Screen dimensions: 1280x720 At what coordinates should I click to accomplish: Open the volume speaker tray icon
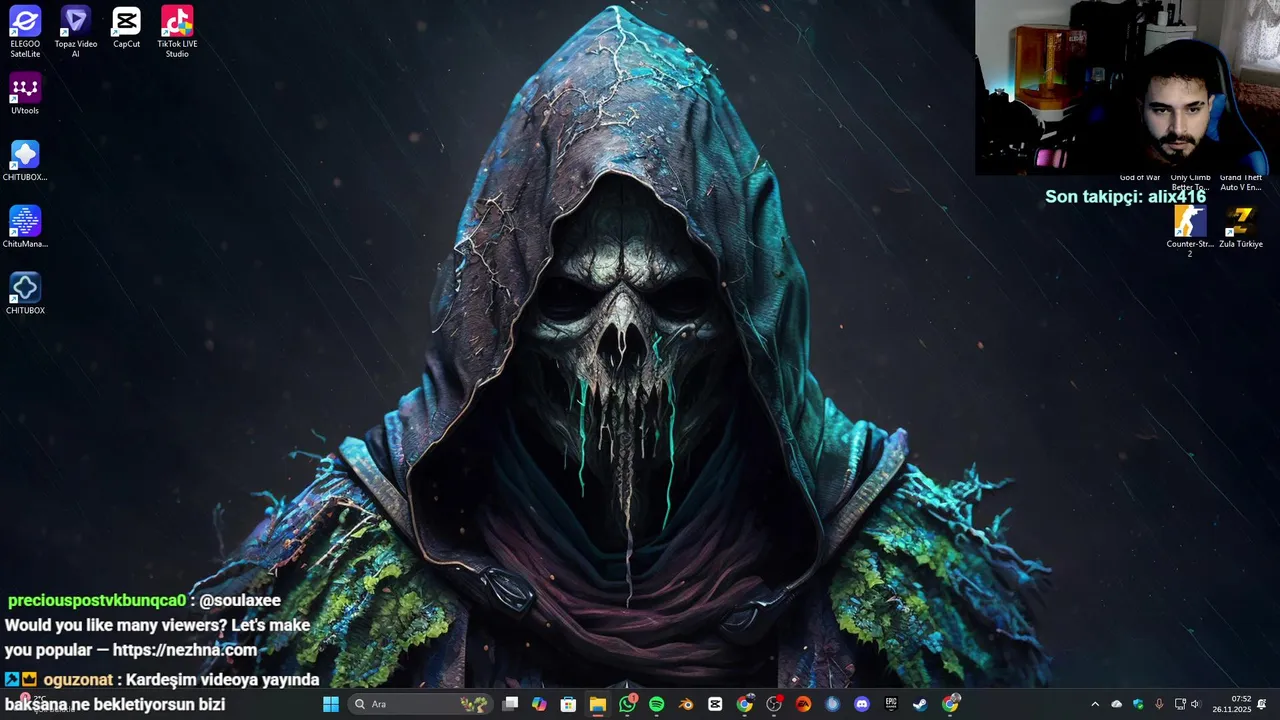coord(1195,704)
